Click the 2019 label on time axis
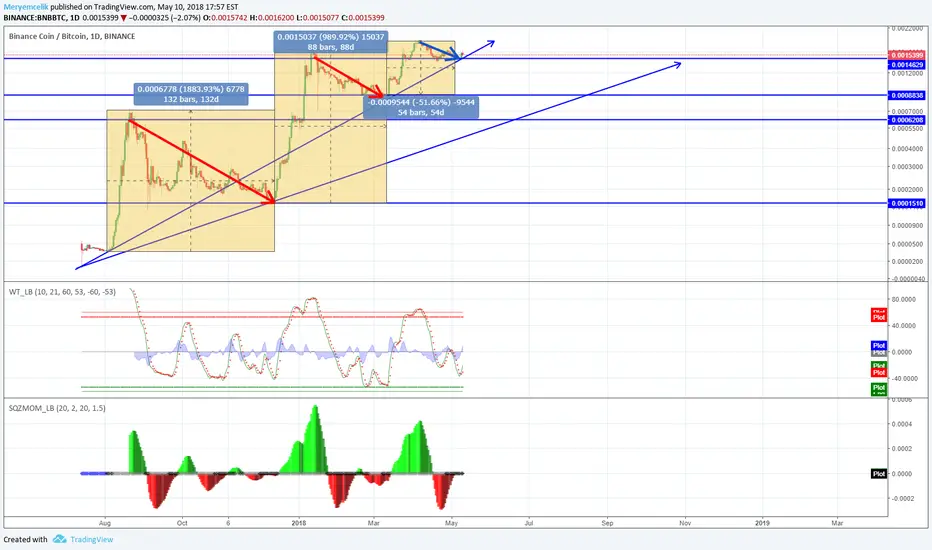The image size is (932, 550). point(761,523)
